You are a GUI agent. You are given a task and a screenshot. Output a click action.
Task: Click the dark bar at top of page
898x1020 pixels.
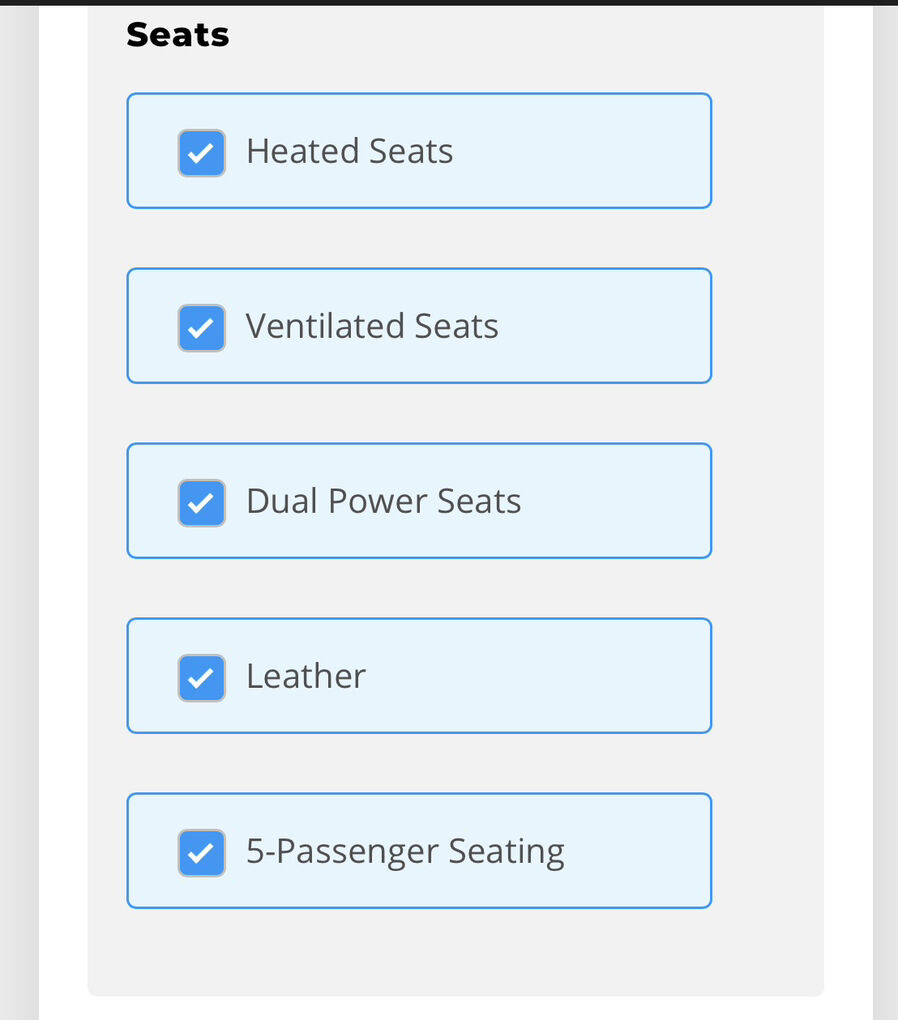pyautogui.click(x=449, y=2)
